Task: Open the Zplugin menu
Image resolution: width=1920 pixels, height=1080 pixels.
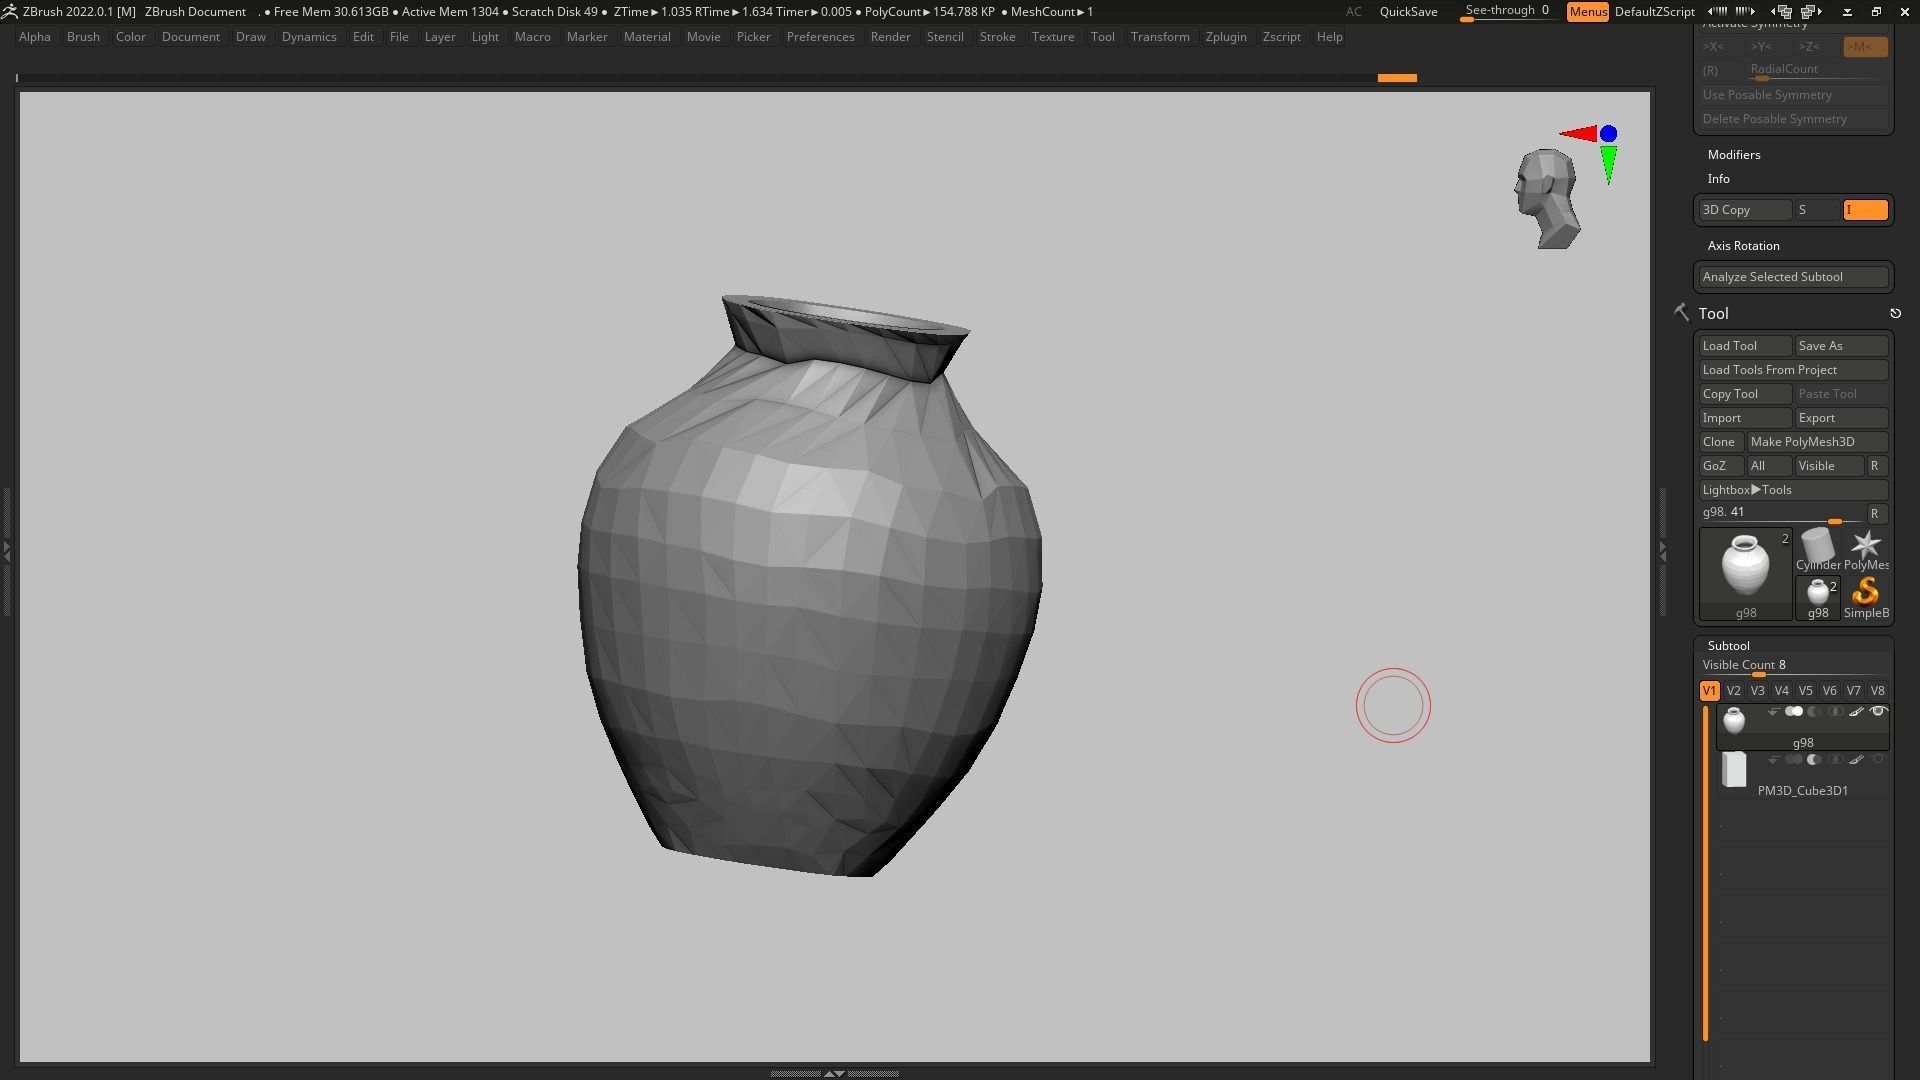Action: point(1226,37)
